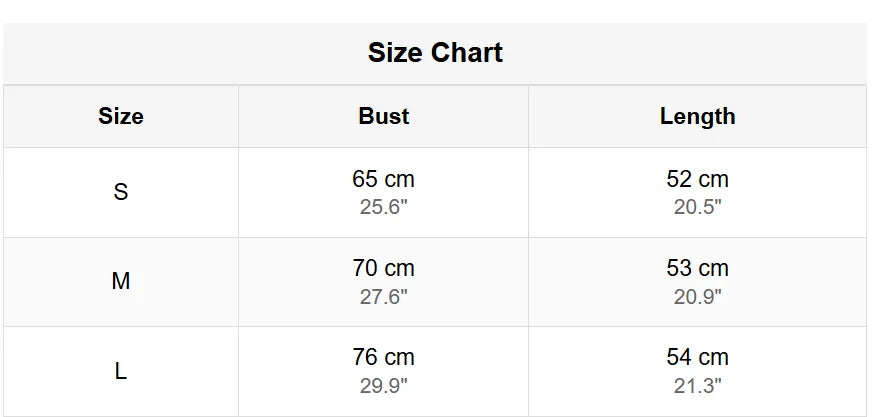Click the 76 cm bust value
The width and height of the screenshot is (890, 417).
[383, 358]
